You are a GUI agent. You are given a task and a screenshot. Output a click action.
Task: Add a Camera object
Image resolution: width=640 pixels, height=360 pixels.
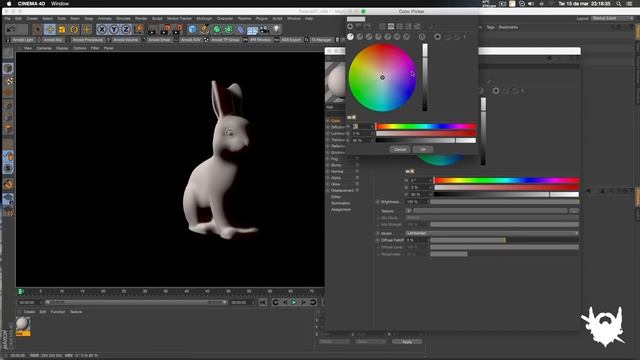[264, 29]
